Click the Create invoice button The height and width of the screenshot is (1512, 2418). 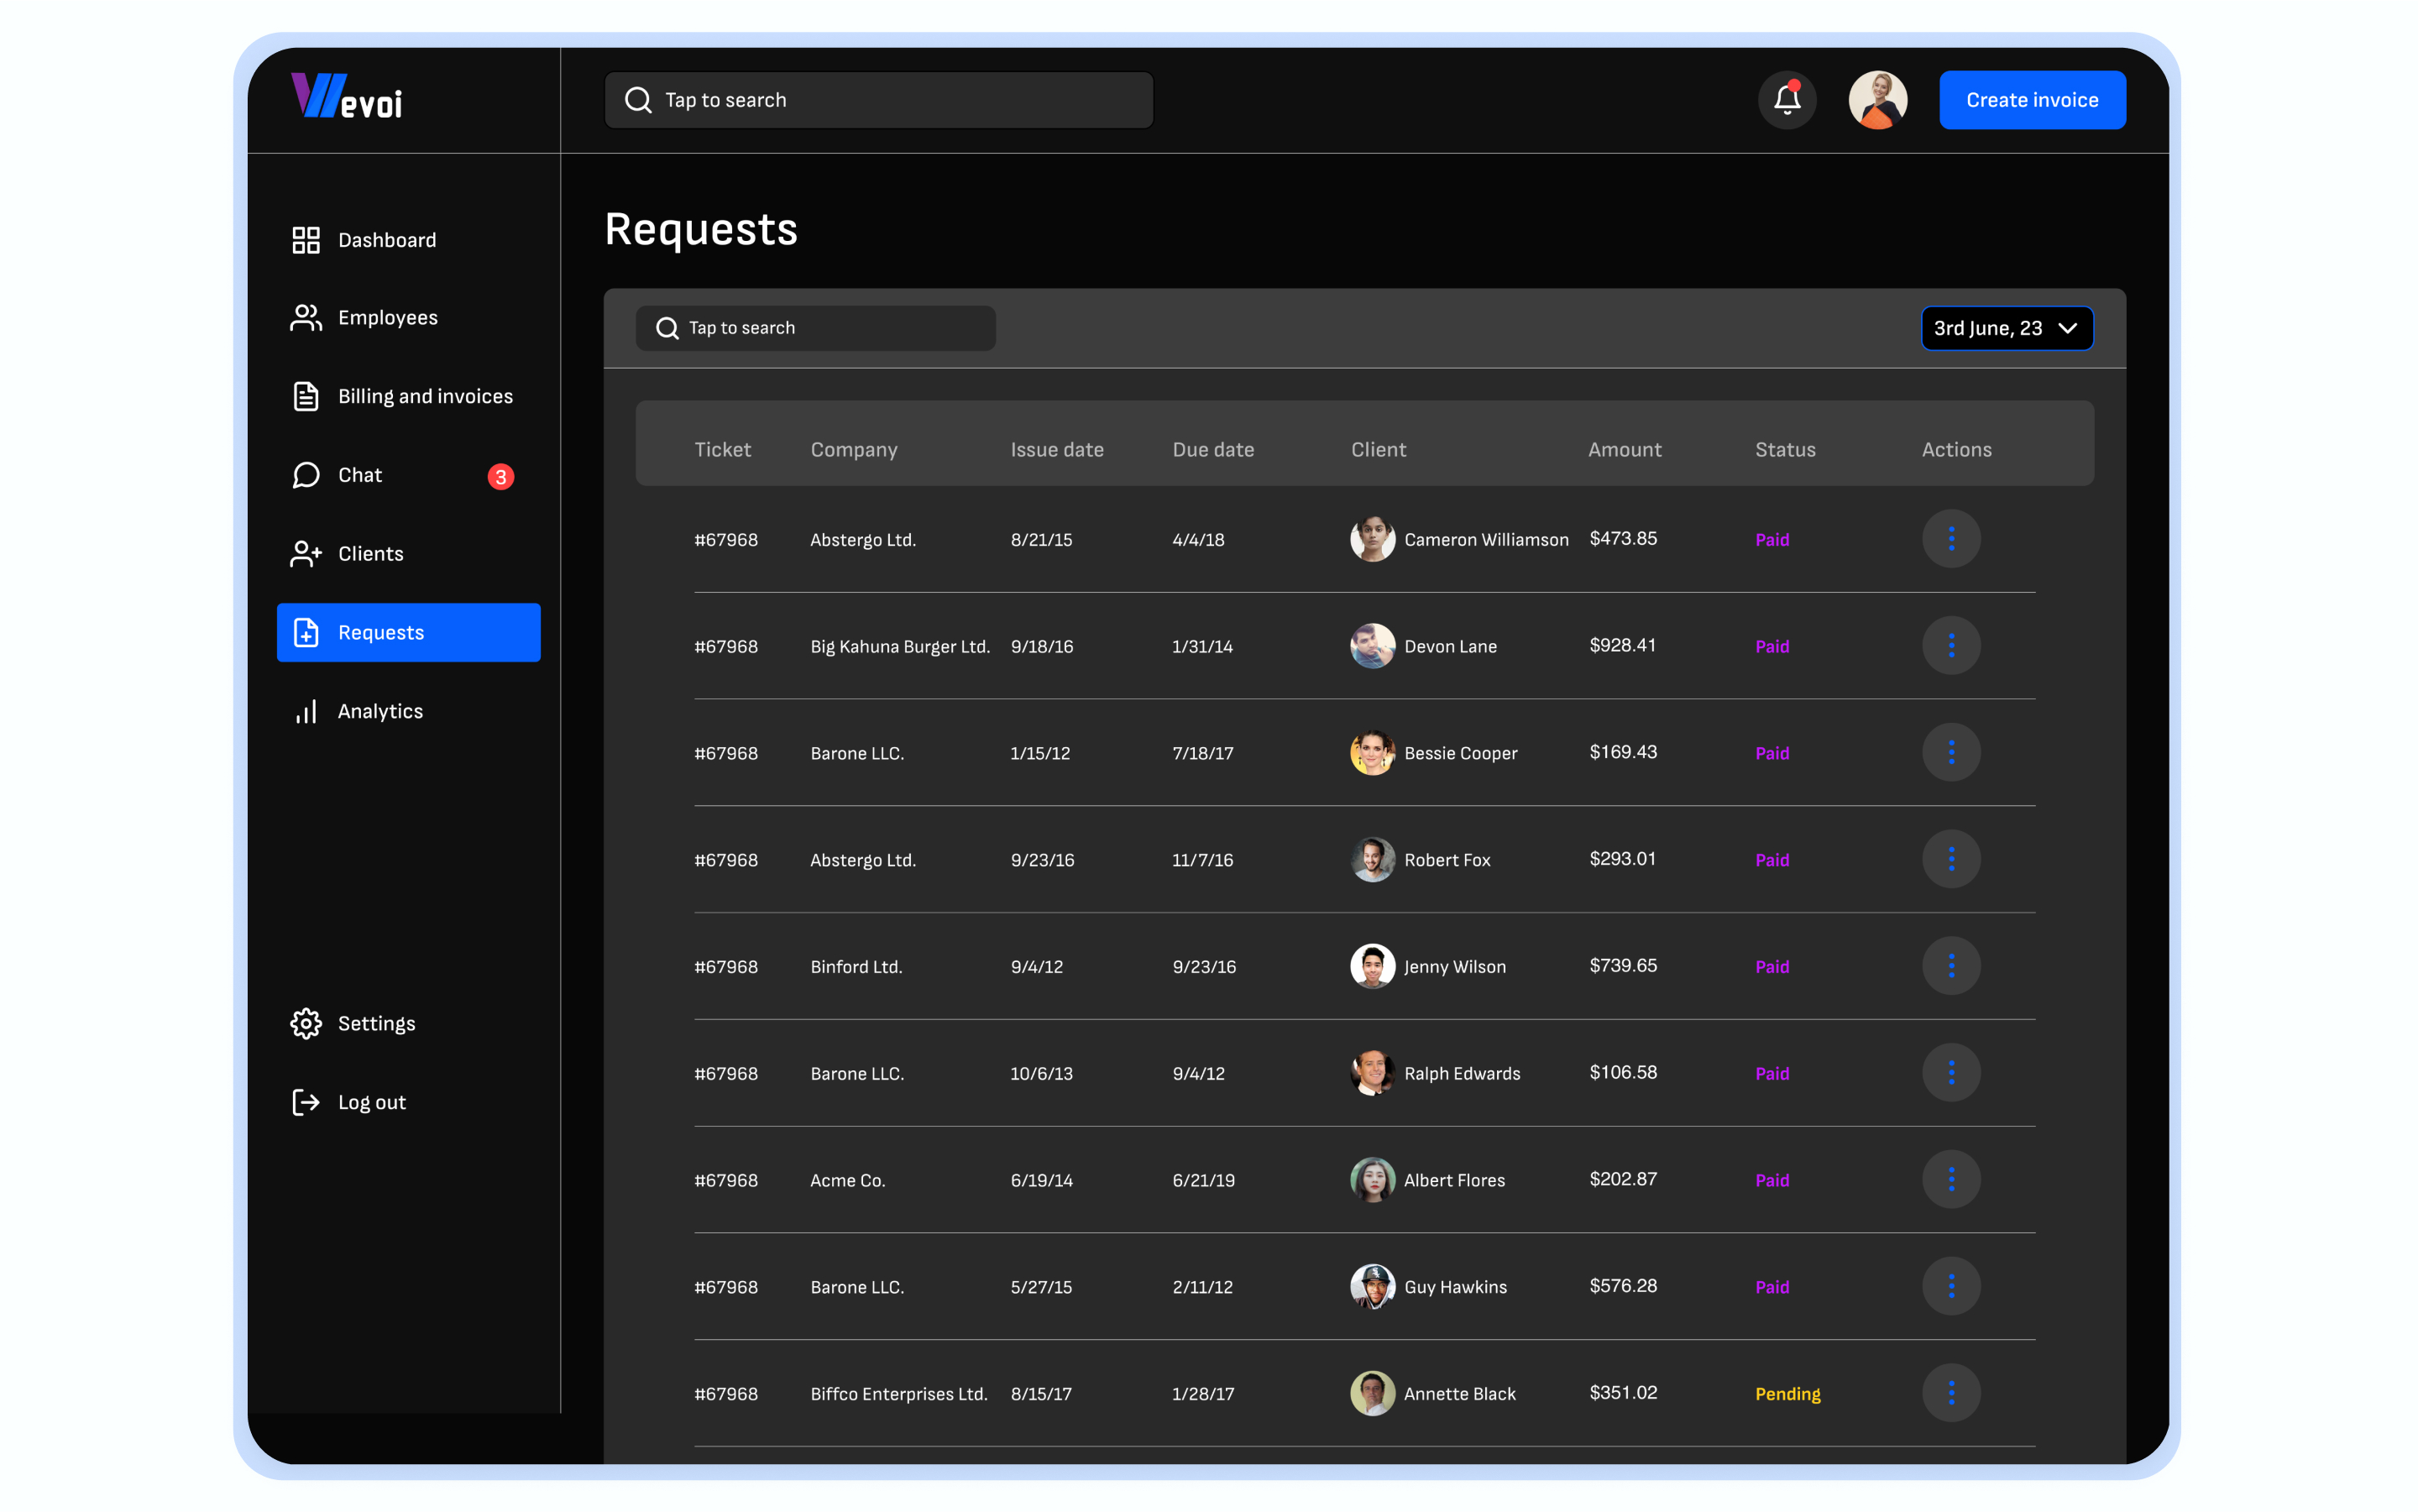point(2031,100)
